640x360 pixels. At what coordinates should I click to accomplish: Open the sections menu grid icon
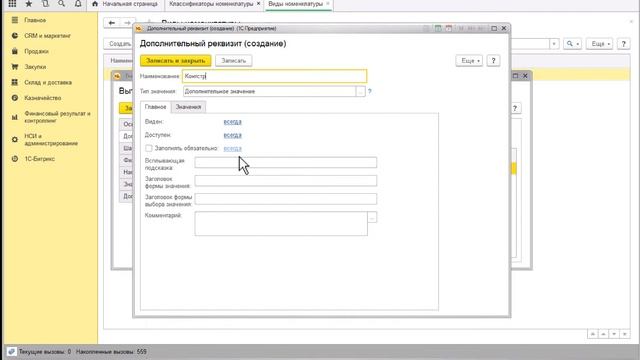(x=12, y=4)
